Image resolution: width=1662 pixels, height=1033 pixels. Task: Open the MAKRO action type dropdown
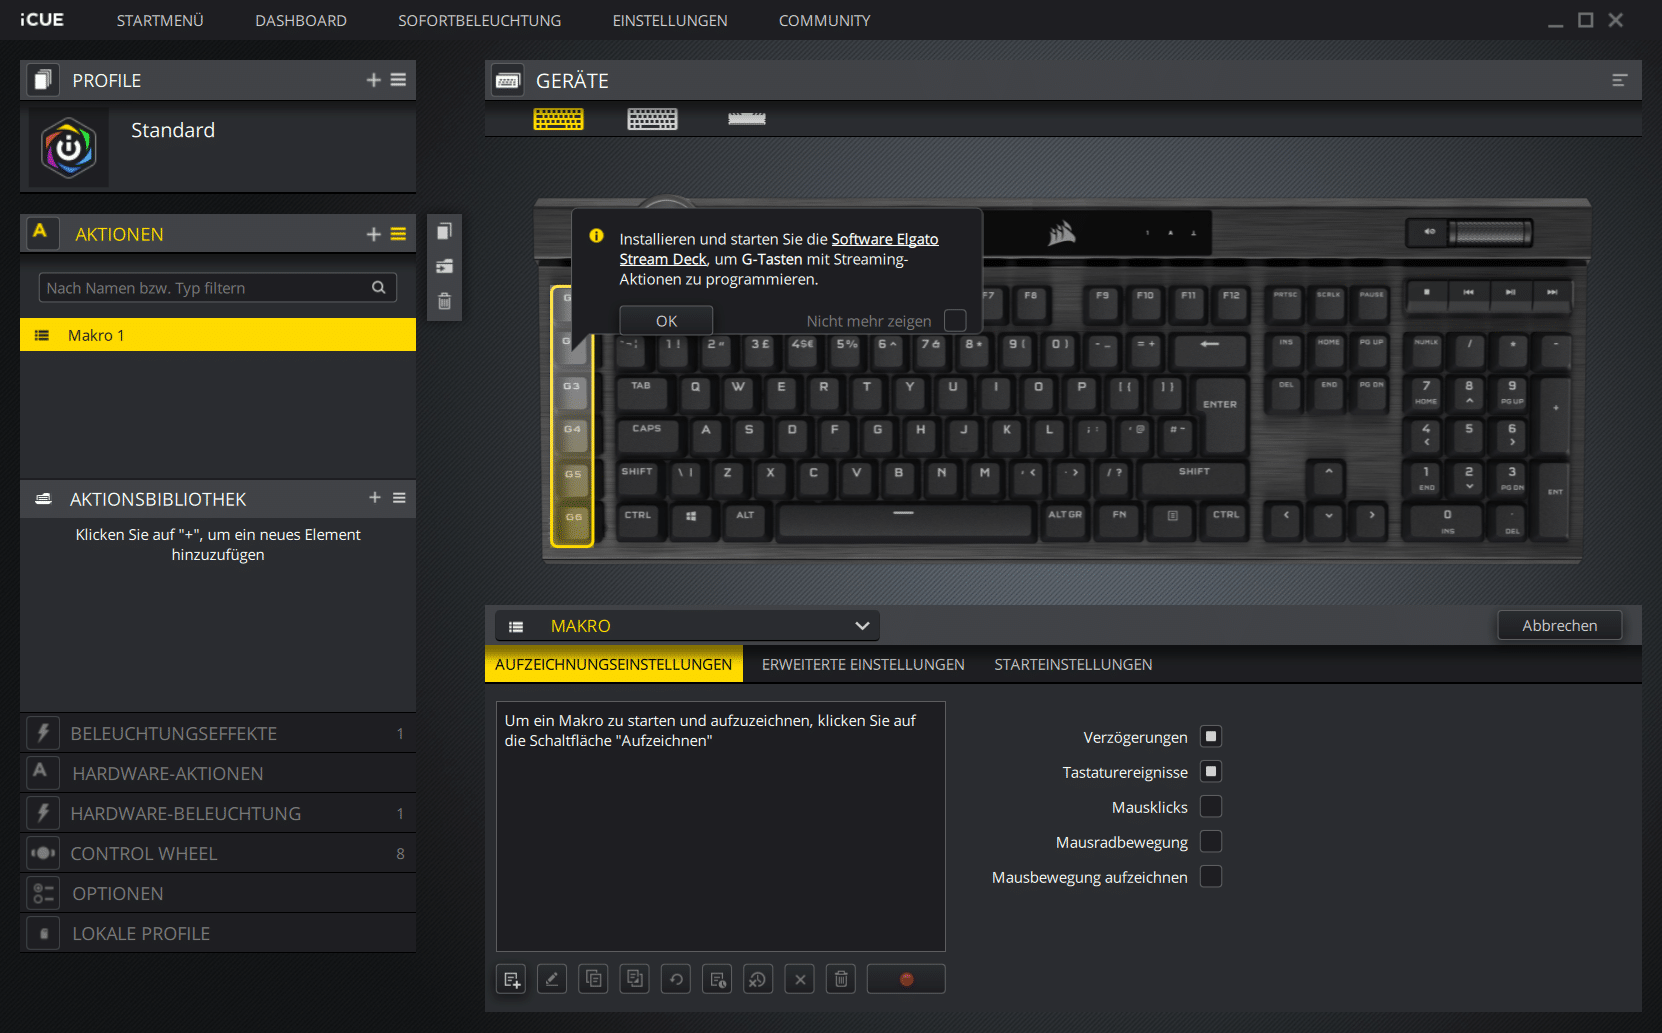[687, 626]
